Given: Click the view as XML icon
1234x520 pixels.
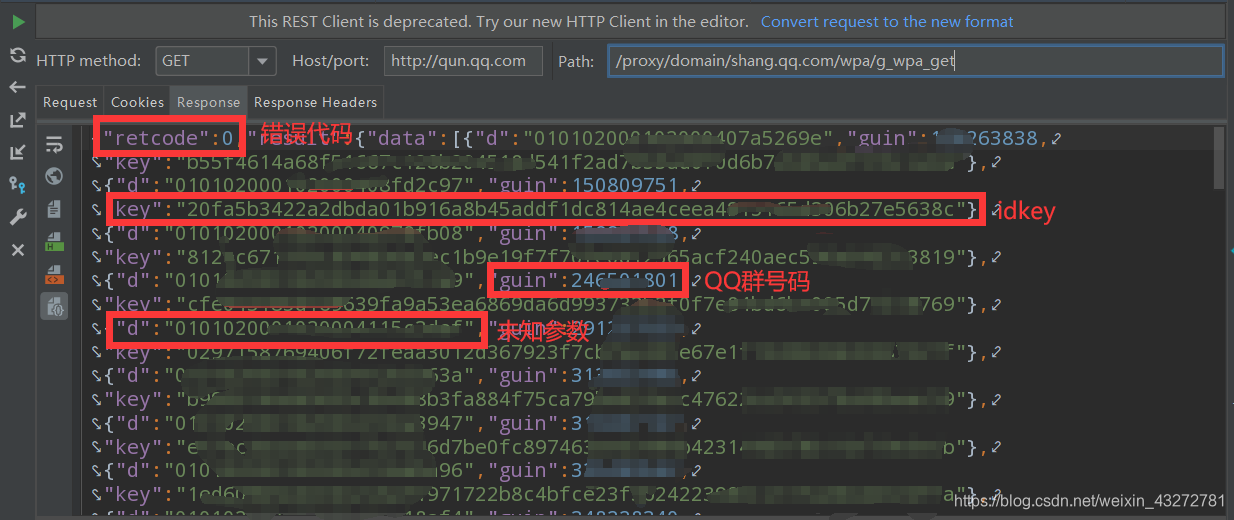Looking at the screenshot, I should click(x=54, y=274).
